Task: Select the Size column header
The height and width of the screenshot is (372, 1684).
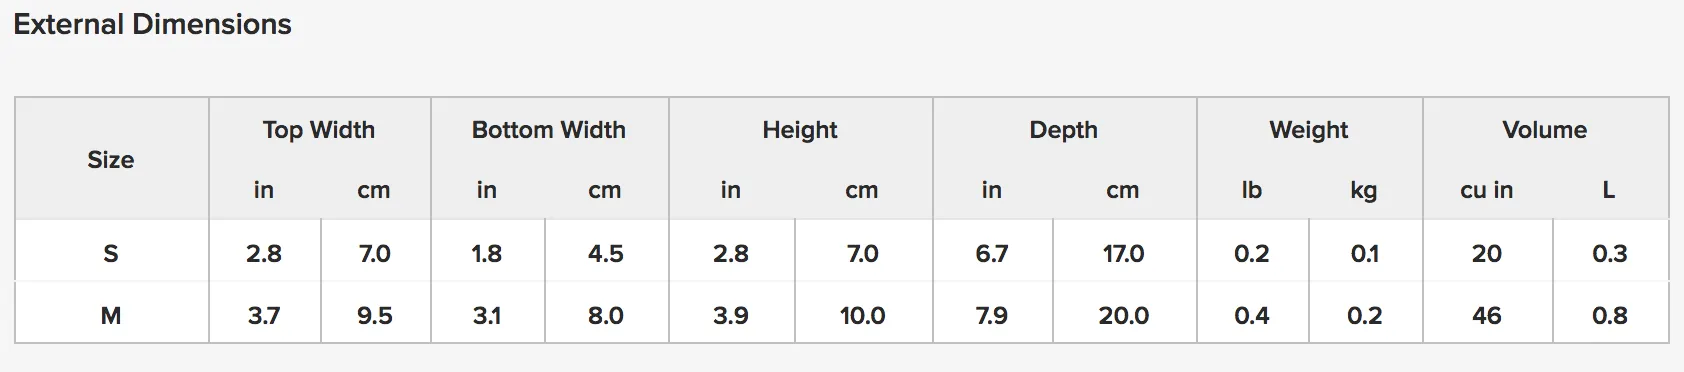Action: (x=111, y=160)
